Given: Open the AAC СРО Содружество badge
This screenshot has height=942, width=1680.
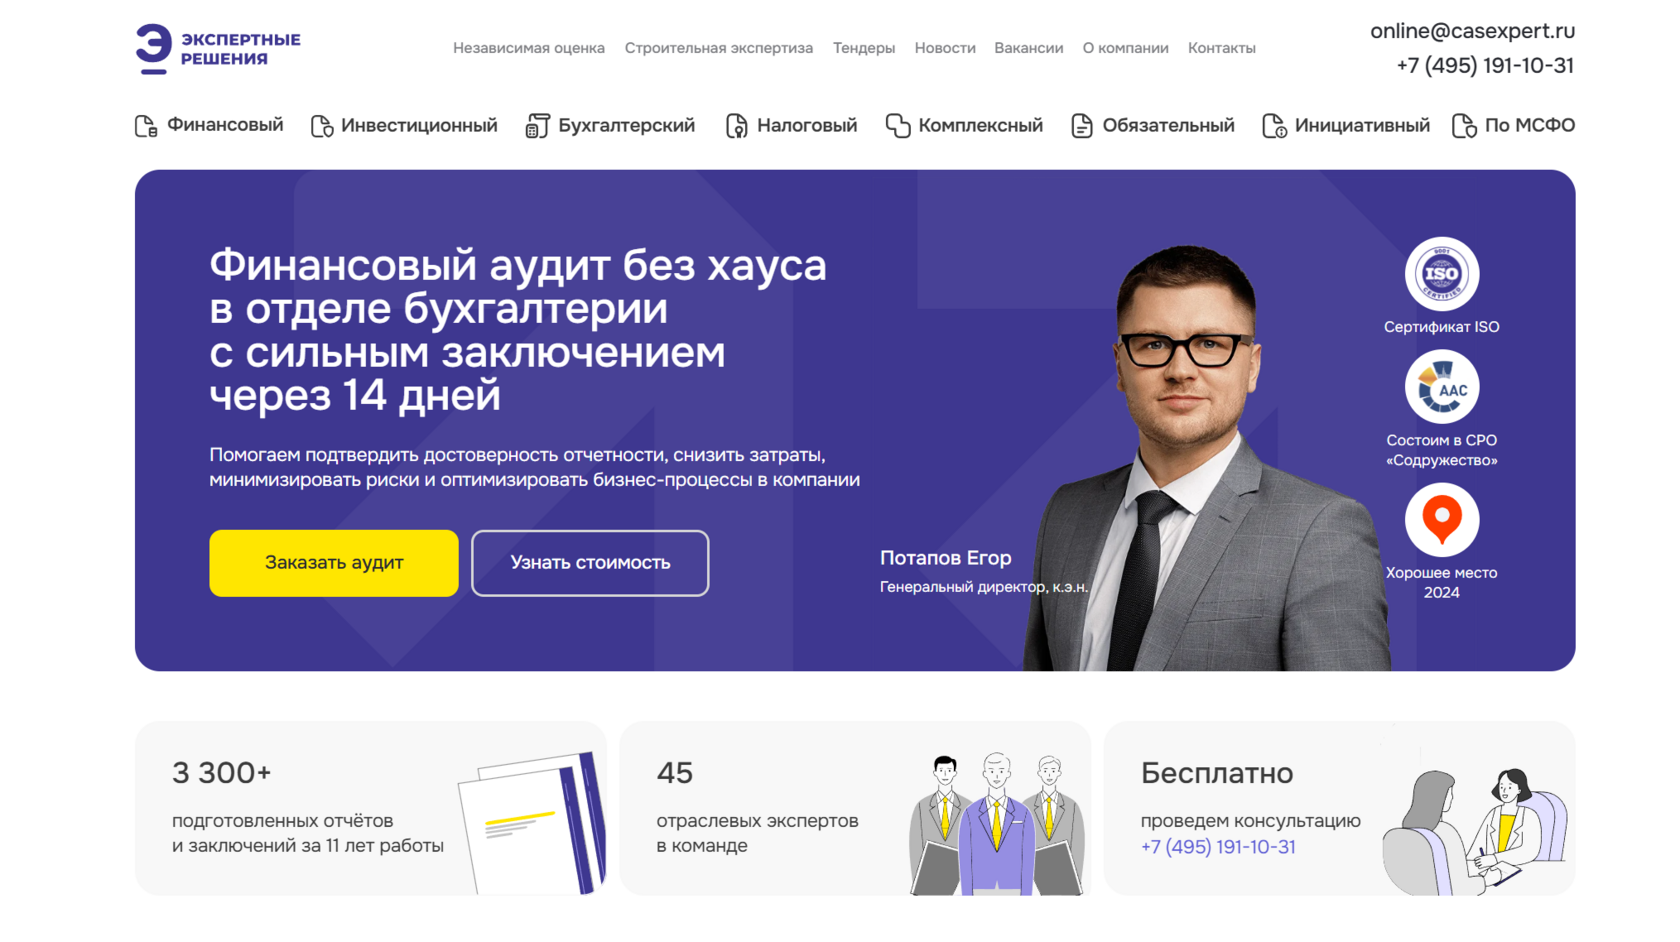Looking at the screenshot, I should point(1441,387).
